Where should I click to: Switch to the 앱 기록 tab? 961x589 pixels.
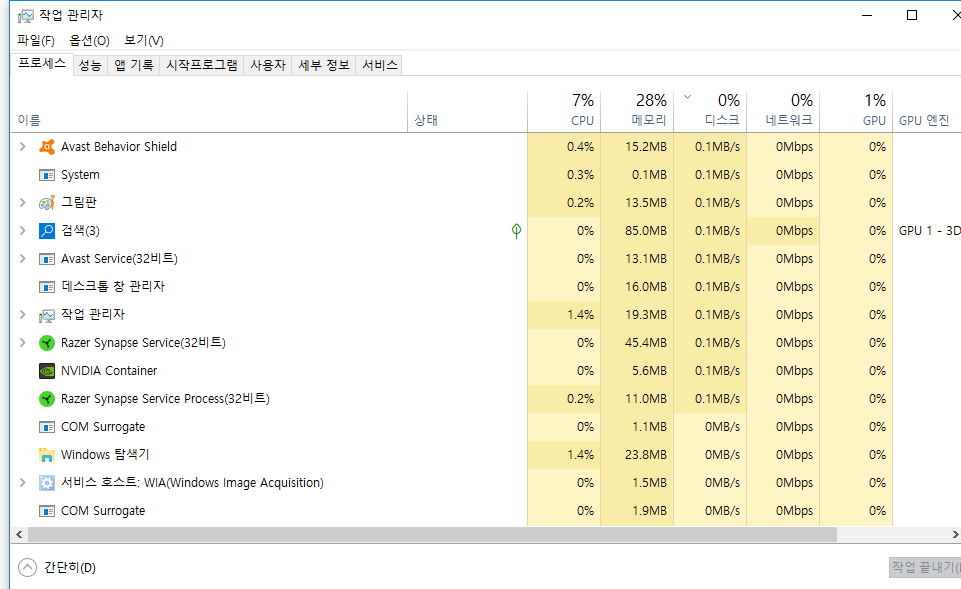134,65
